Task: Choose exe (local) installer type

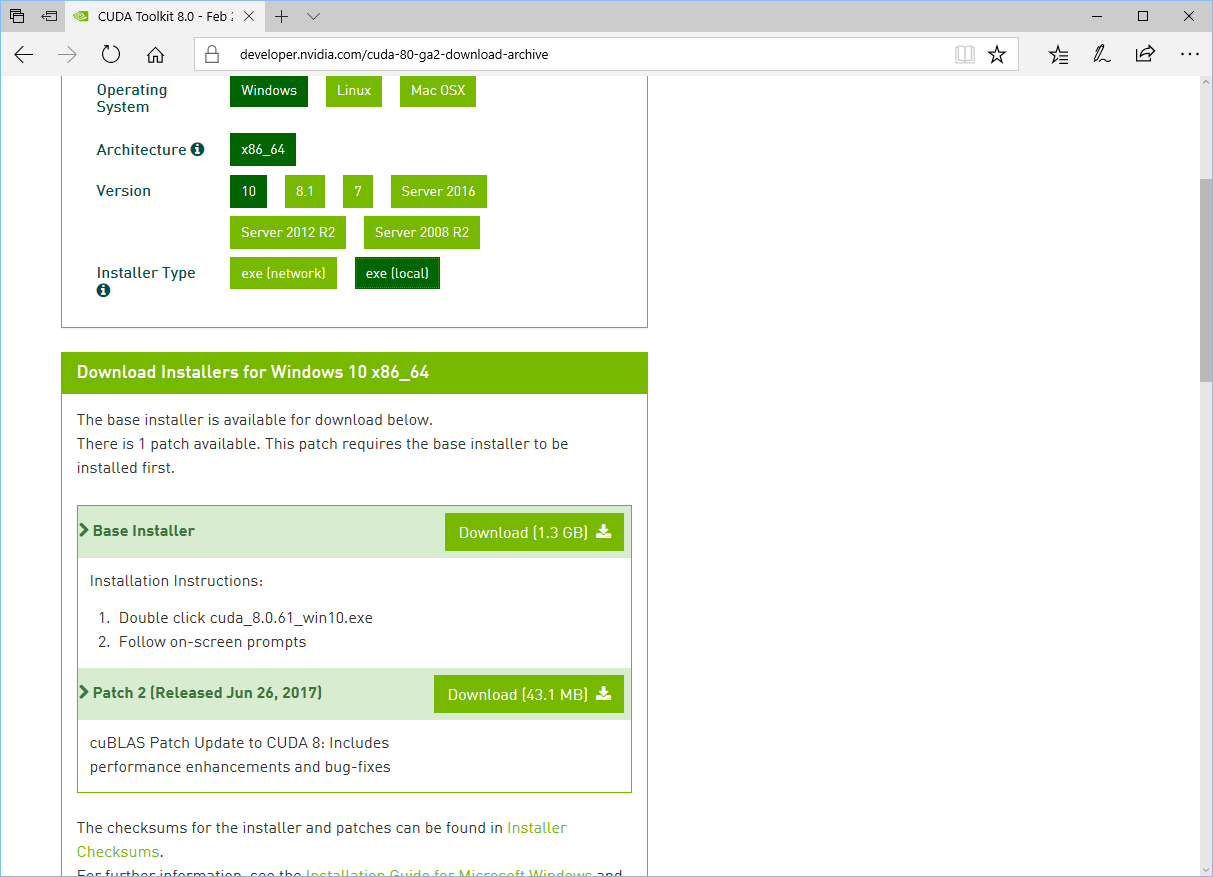Action: click(397, 273)
